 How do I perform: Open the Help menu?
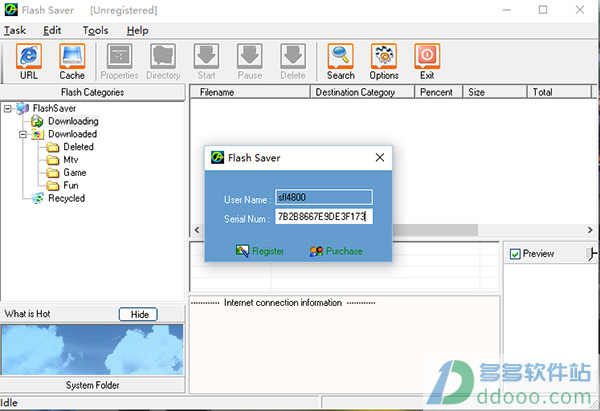[137, 30]
